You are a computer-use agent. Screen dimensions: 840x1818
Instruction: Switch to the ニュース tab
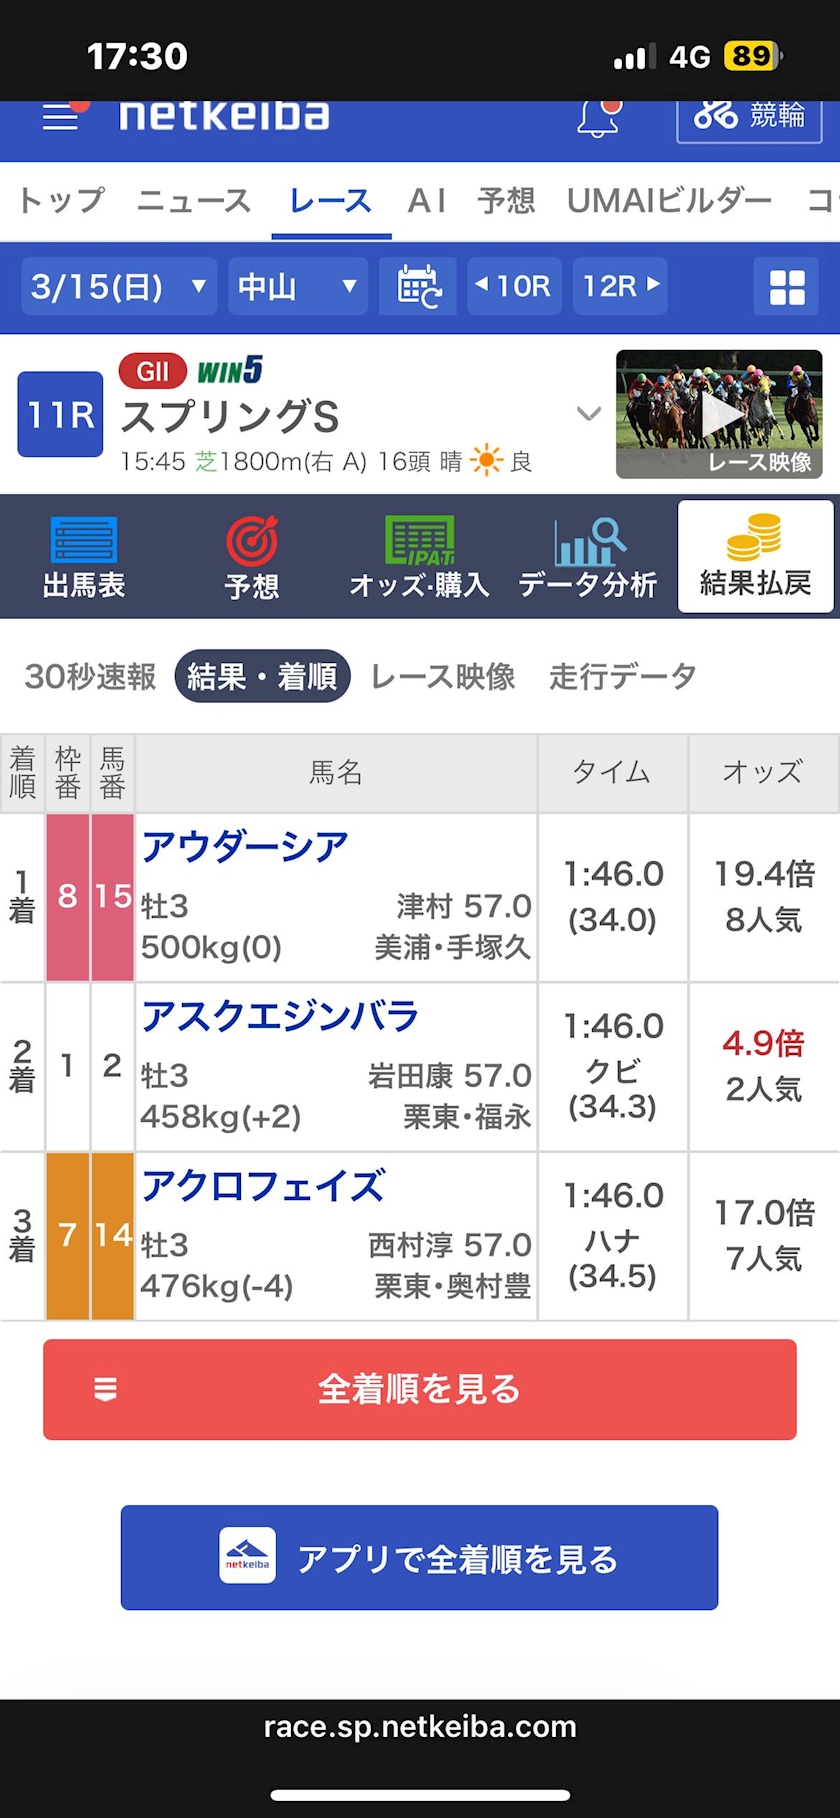[x=194, y=201]
